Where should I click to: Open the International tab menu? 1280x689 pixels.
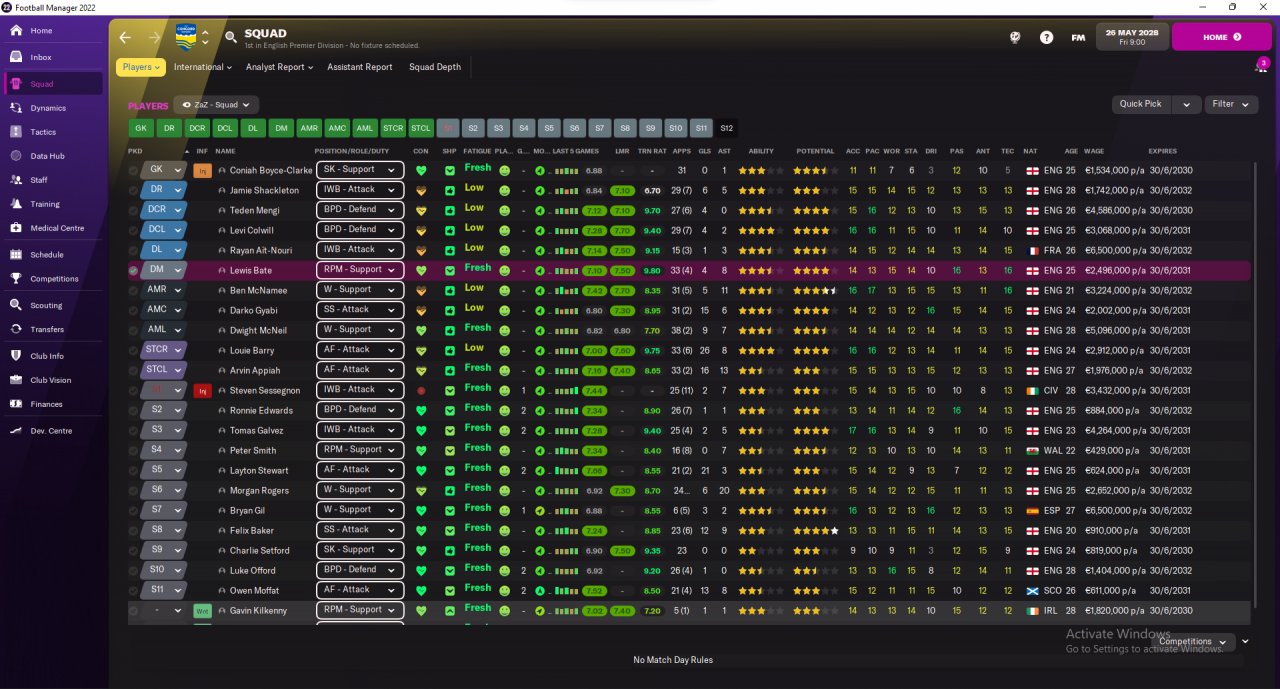(203, 67)
